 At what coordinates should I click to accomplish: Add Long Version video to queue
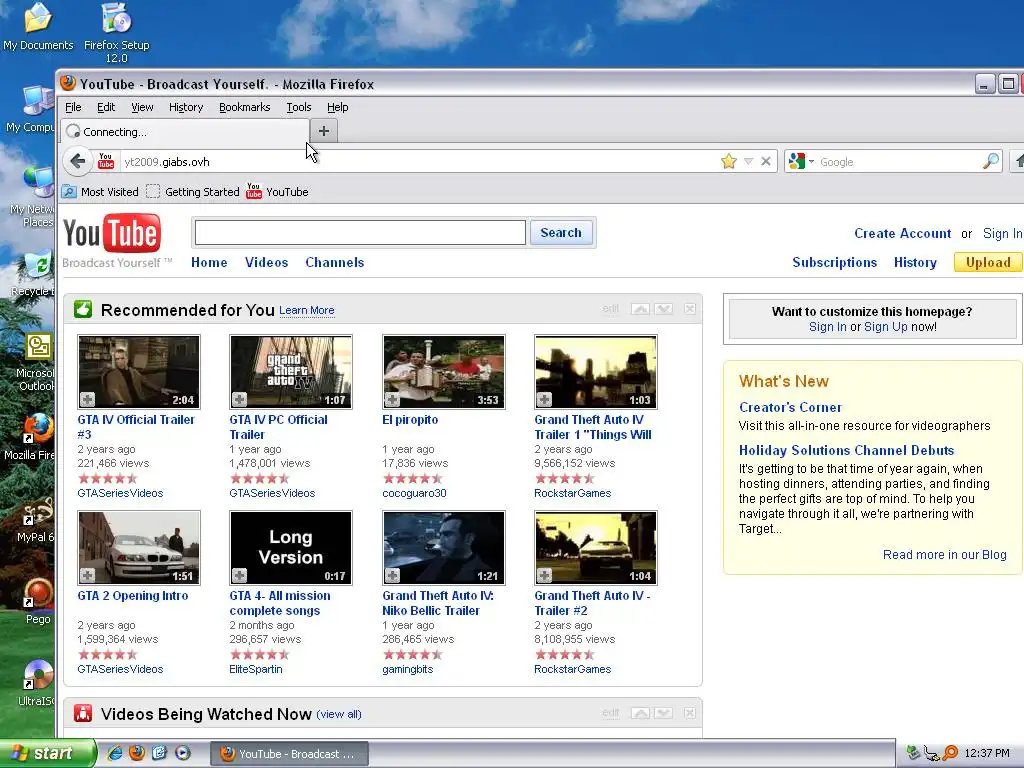240,575
